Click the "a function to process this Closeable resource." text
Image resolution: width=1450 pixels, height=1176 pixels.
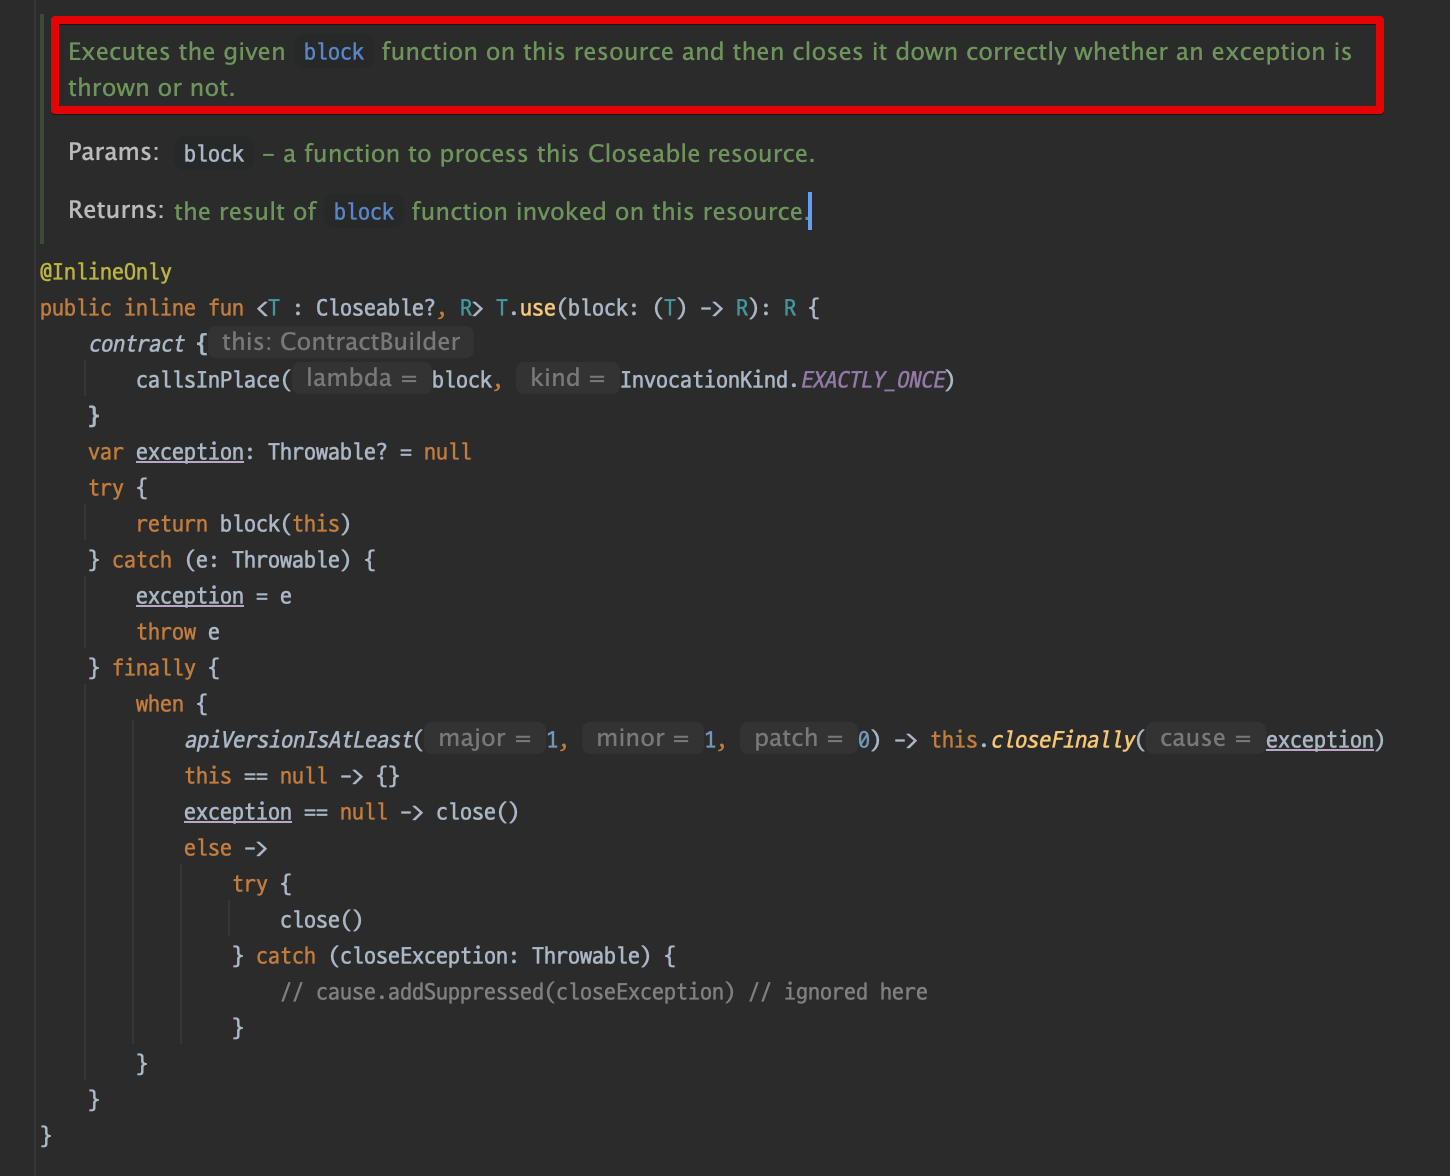coord(549,154)
